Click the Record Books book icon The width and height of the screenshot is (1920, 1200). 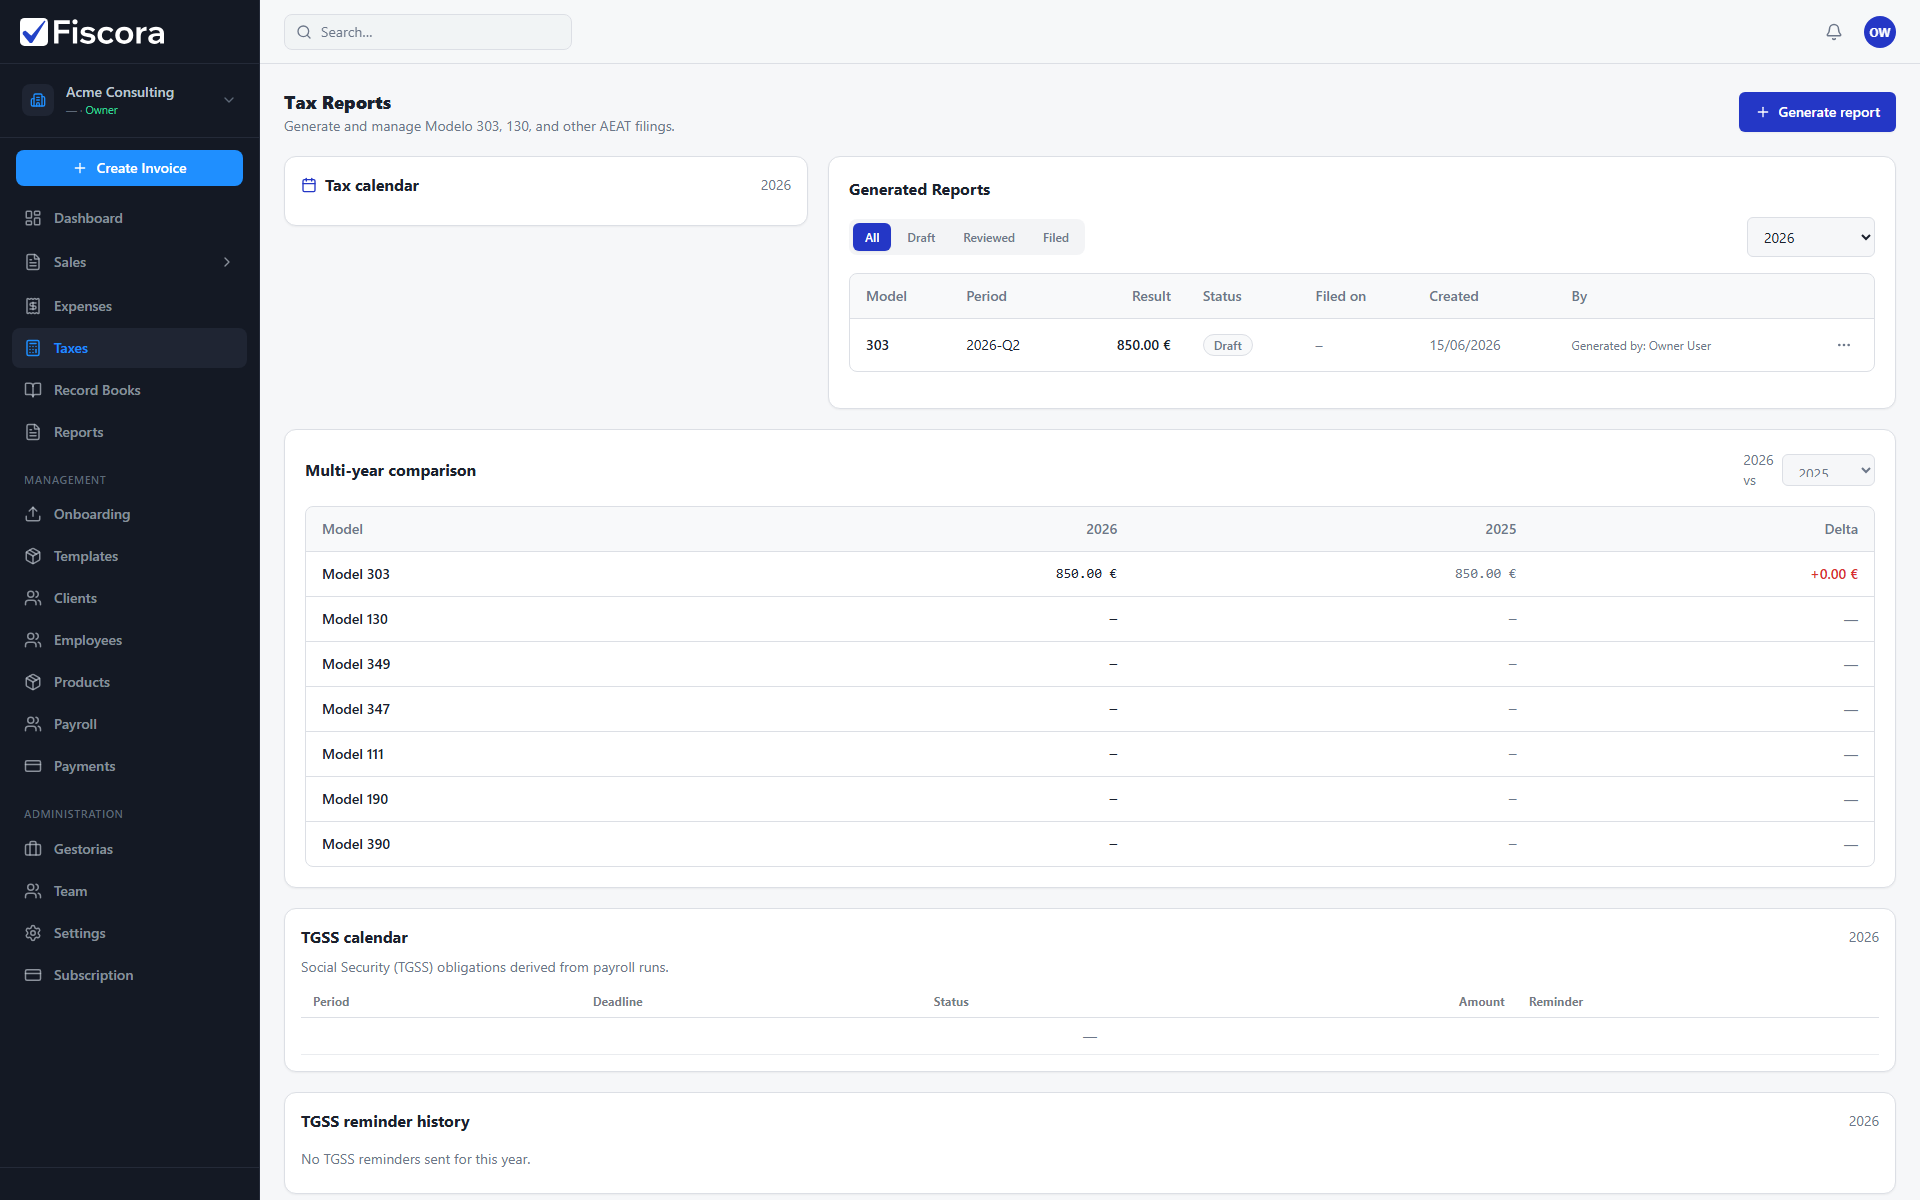point(33,390)
